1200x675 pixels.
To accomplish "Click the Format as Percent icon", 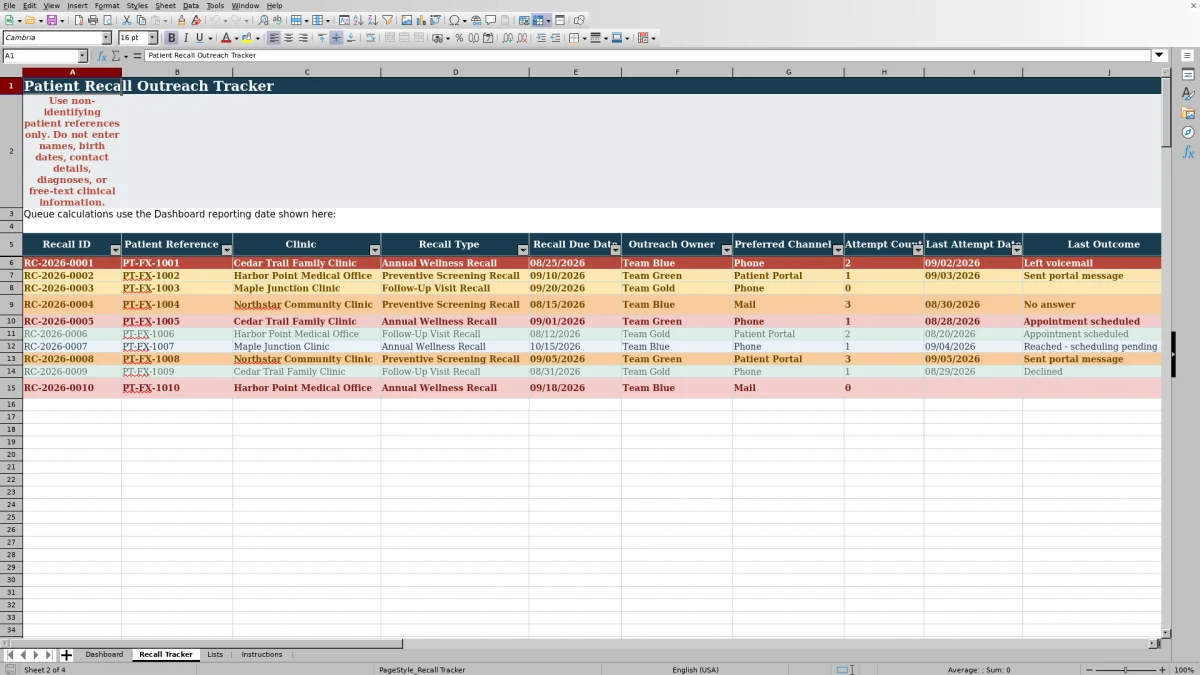I will 459,38.
